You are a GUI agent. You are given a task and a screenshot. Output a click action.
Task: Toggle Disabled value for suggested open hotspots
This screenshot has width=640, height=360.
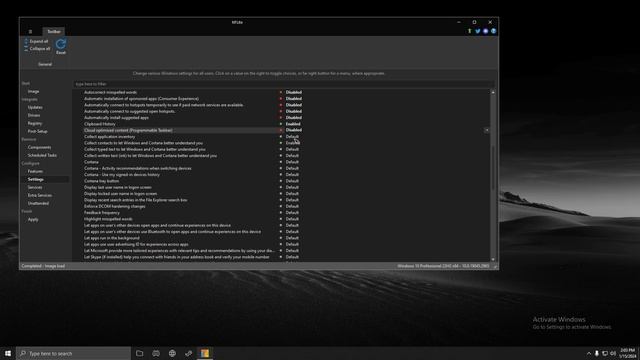tap(293, 111)
